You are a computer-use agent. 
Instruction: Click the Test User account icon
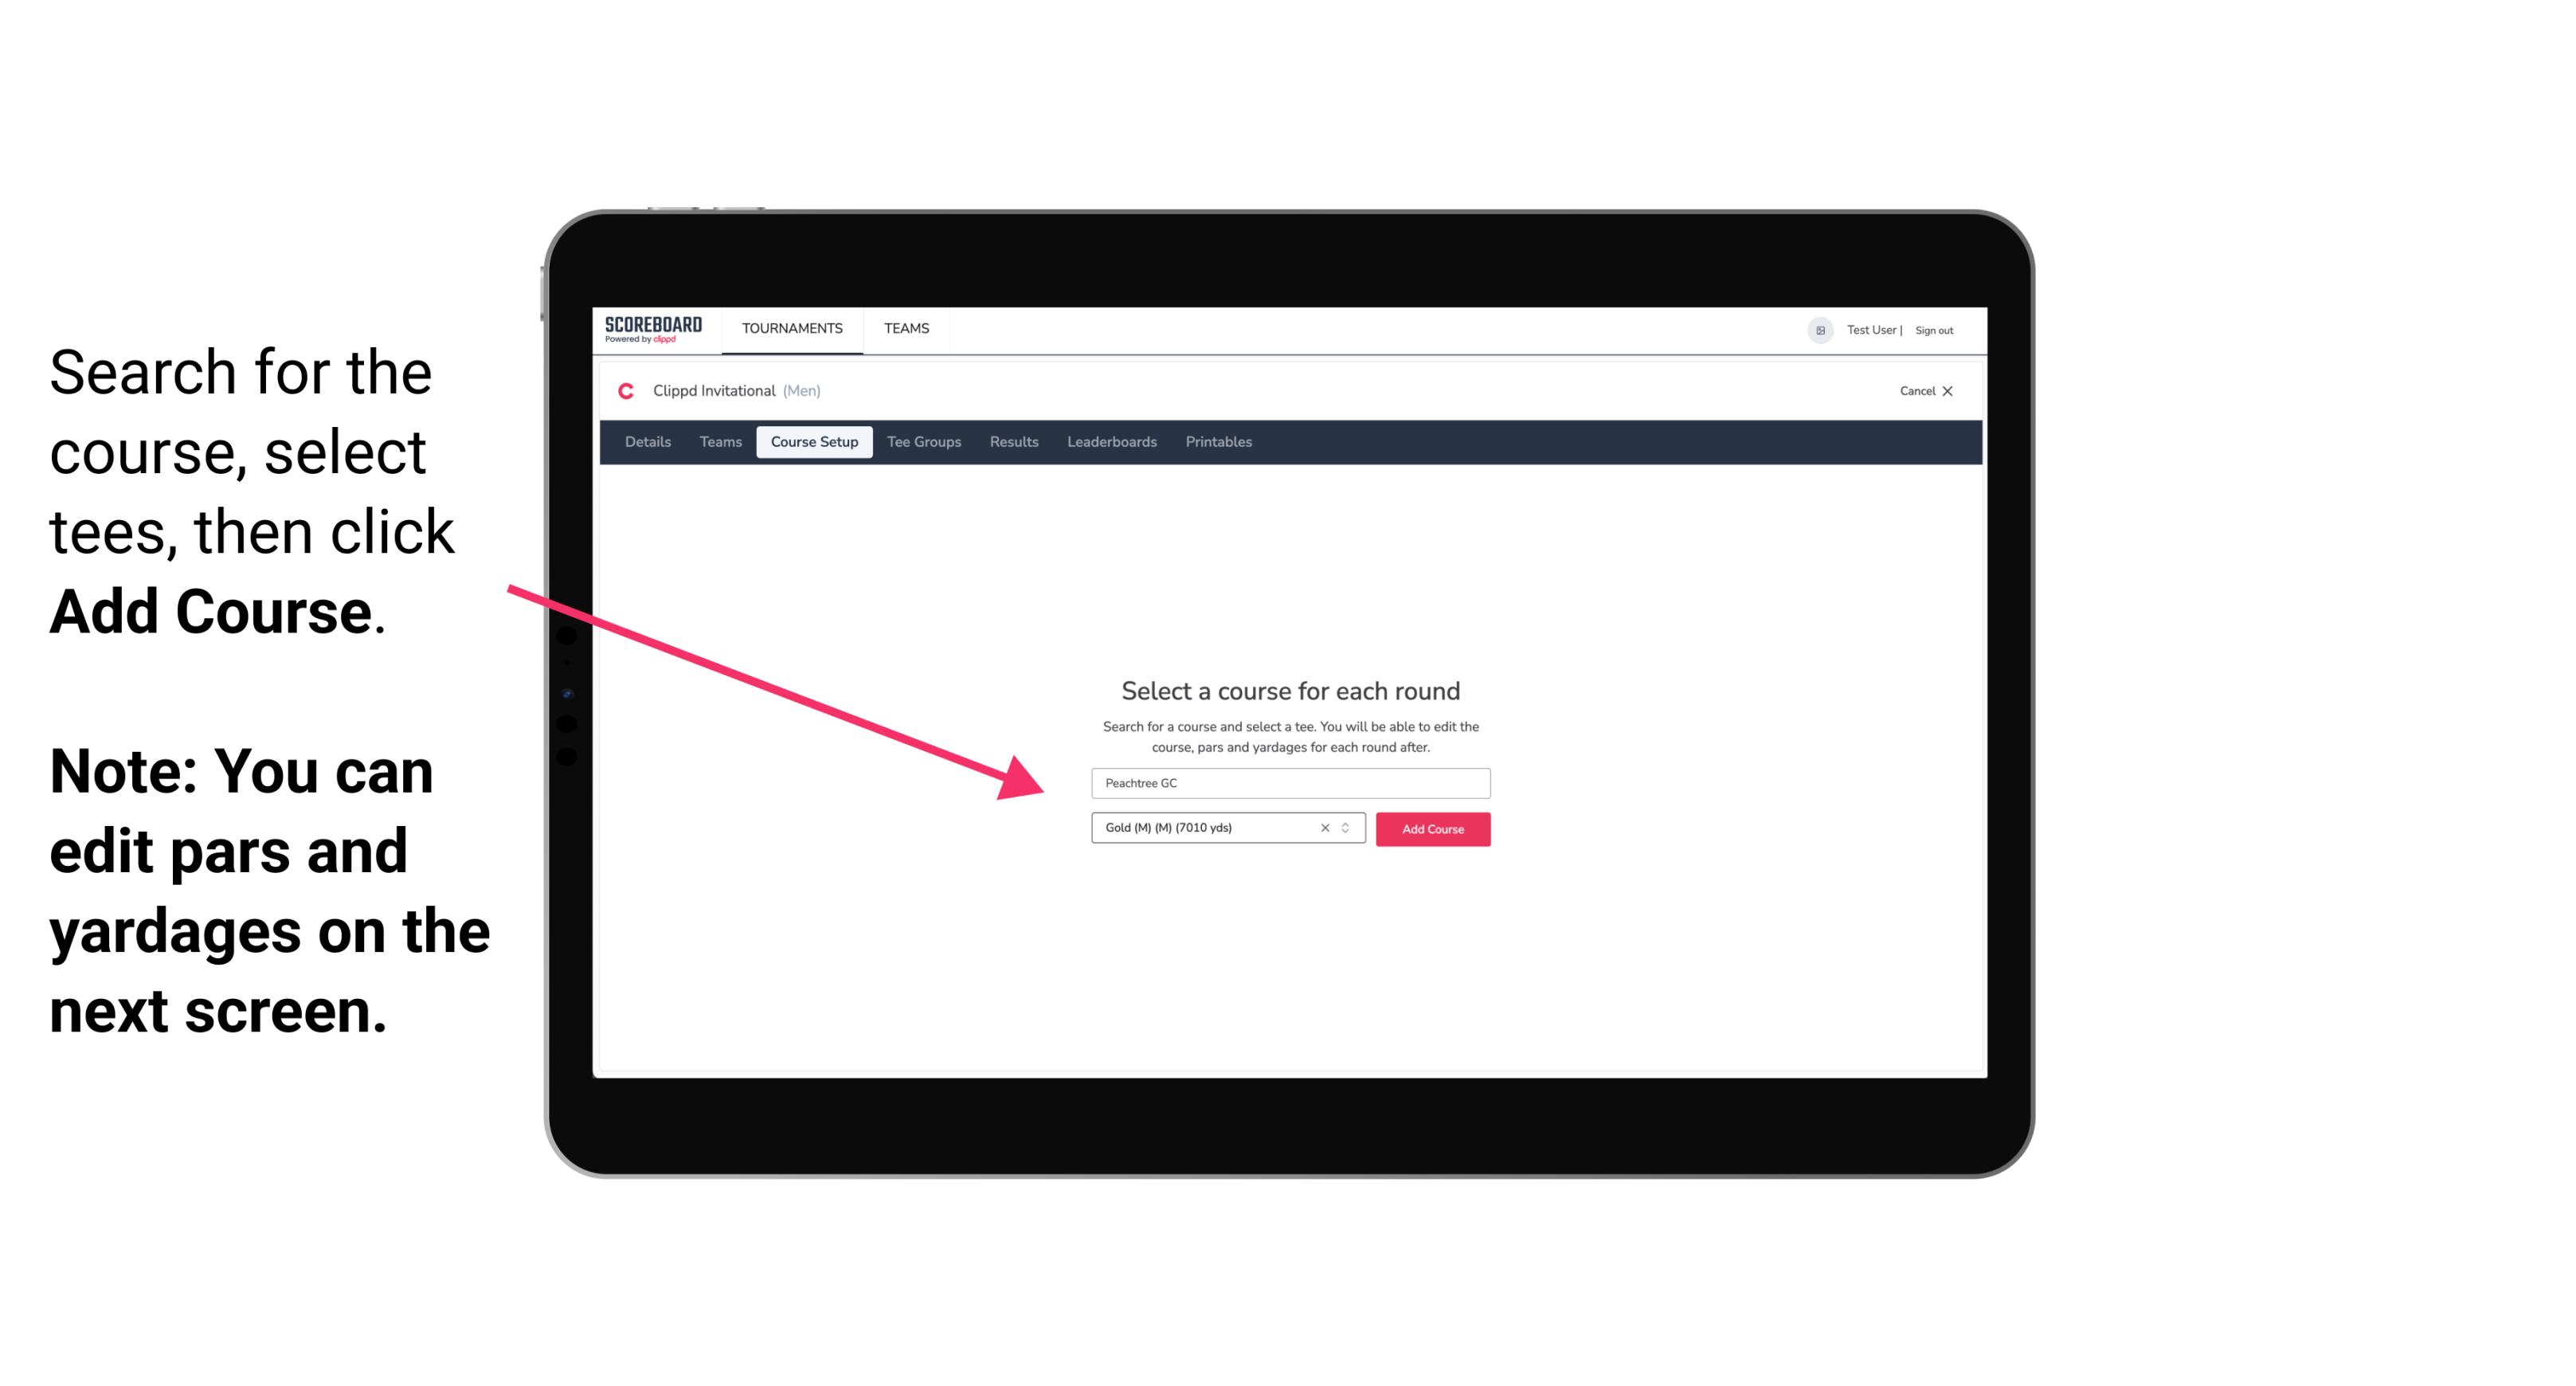[x=1812, y=330]
